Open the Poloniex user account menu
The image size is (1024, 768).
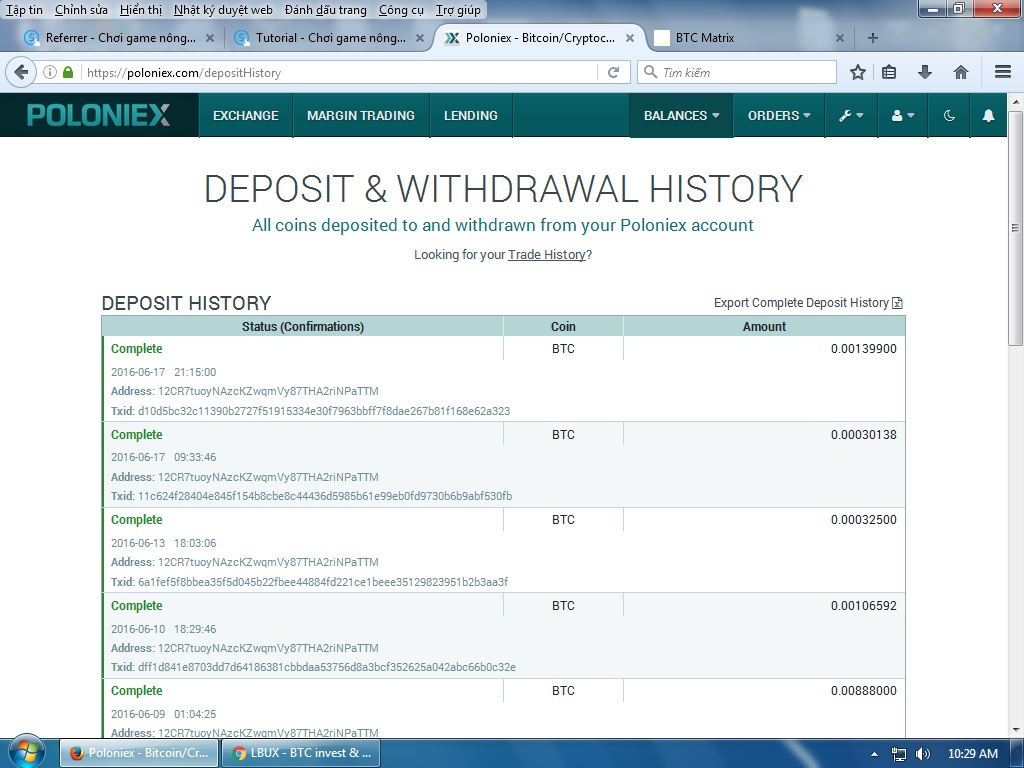pyautogui.click(x=903, y=116)
